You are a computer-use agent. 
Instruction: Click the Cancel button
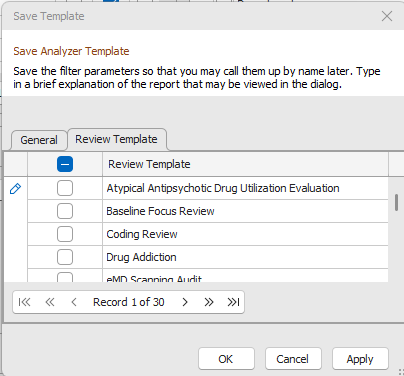click(x=293, y=359)
